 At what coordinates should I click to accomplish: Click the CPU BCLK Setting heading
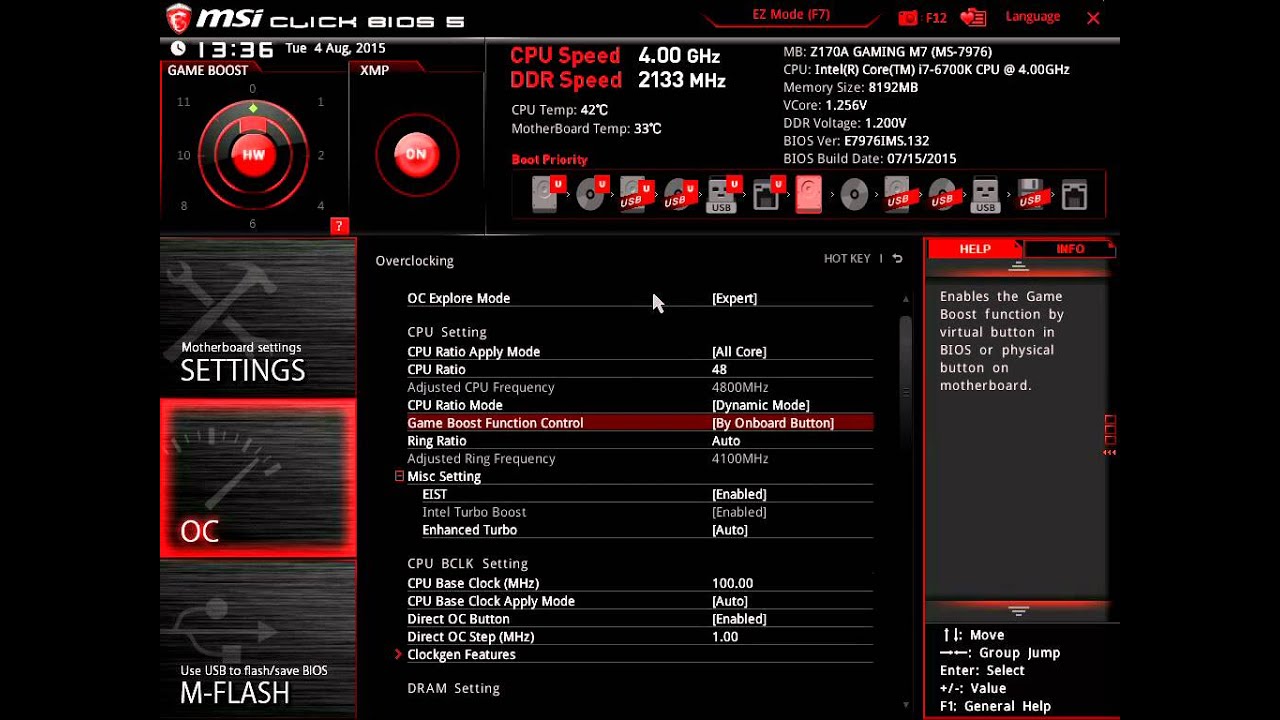467,563
